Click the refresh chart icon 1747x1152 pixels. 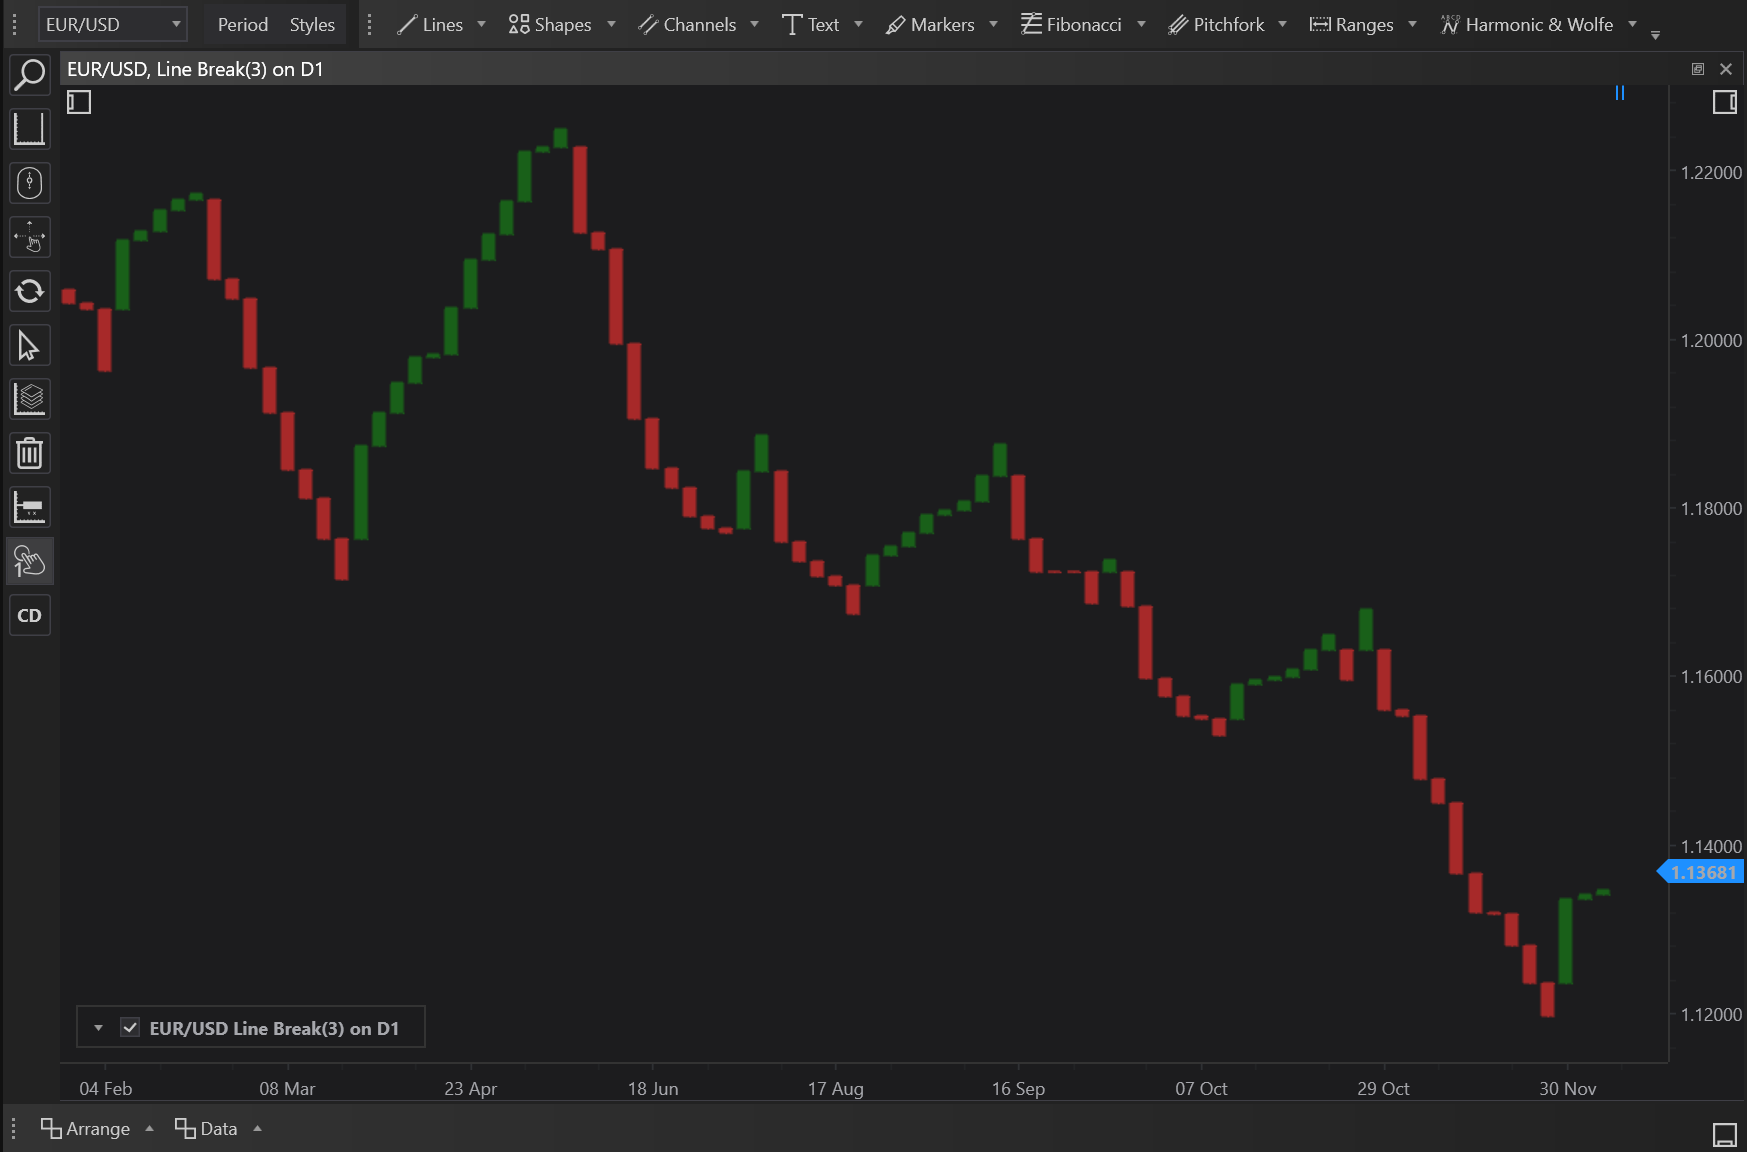(x=30, y=291)
